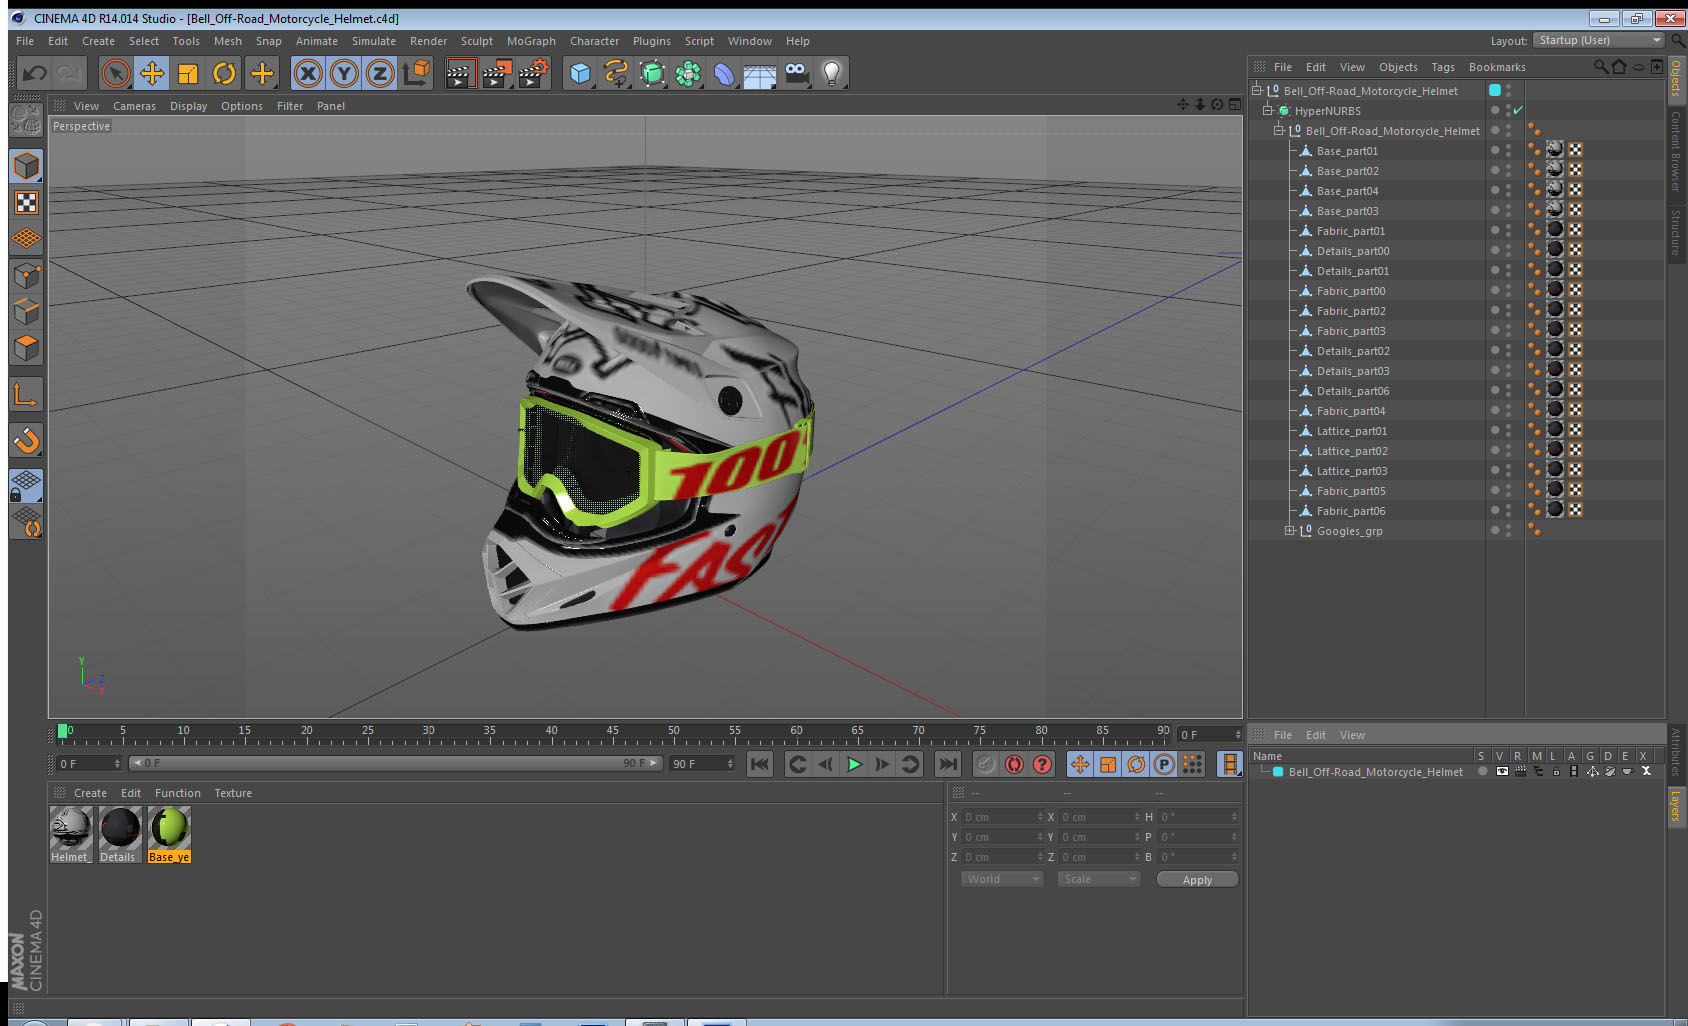The image size is (1688, 1026).
Task: Click the Coordinate System icon
Action: click(x=416, y=73)
